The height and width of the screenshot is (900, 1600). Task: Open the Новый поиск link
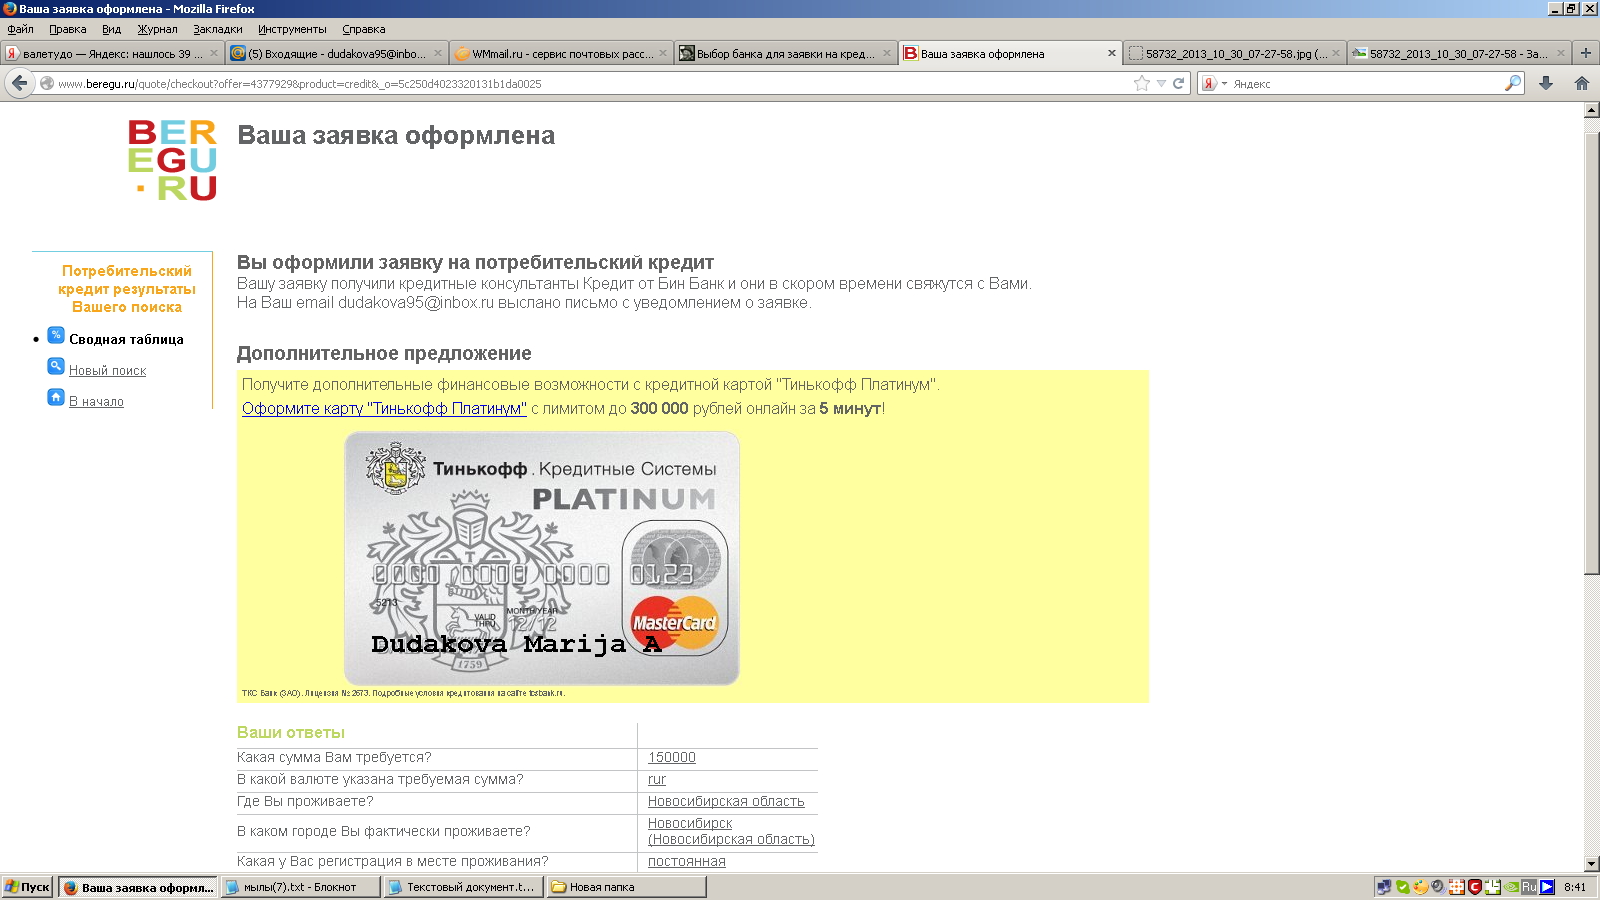pyautogui.click(x=107, y=370)
